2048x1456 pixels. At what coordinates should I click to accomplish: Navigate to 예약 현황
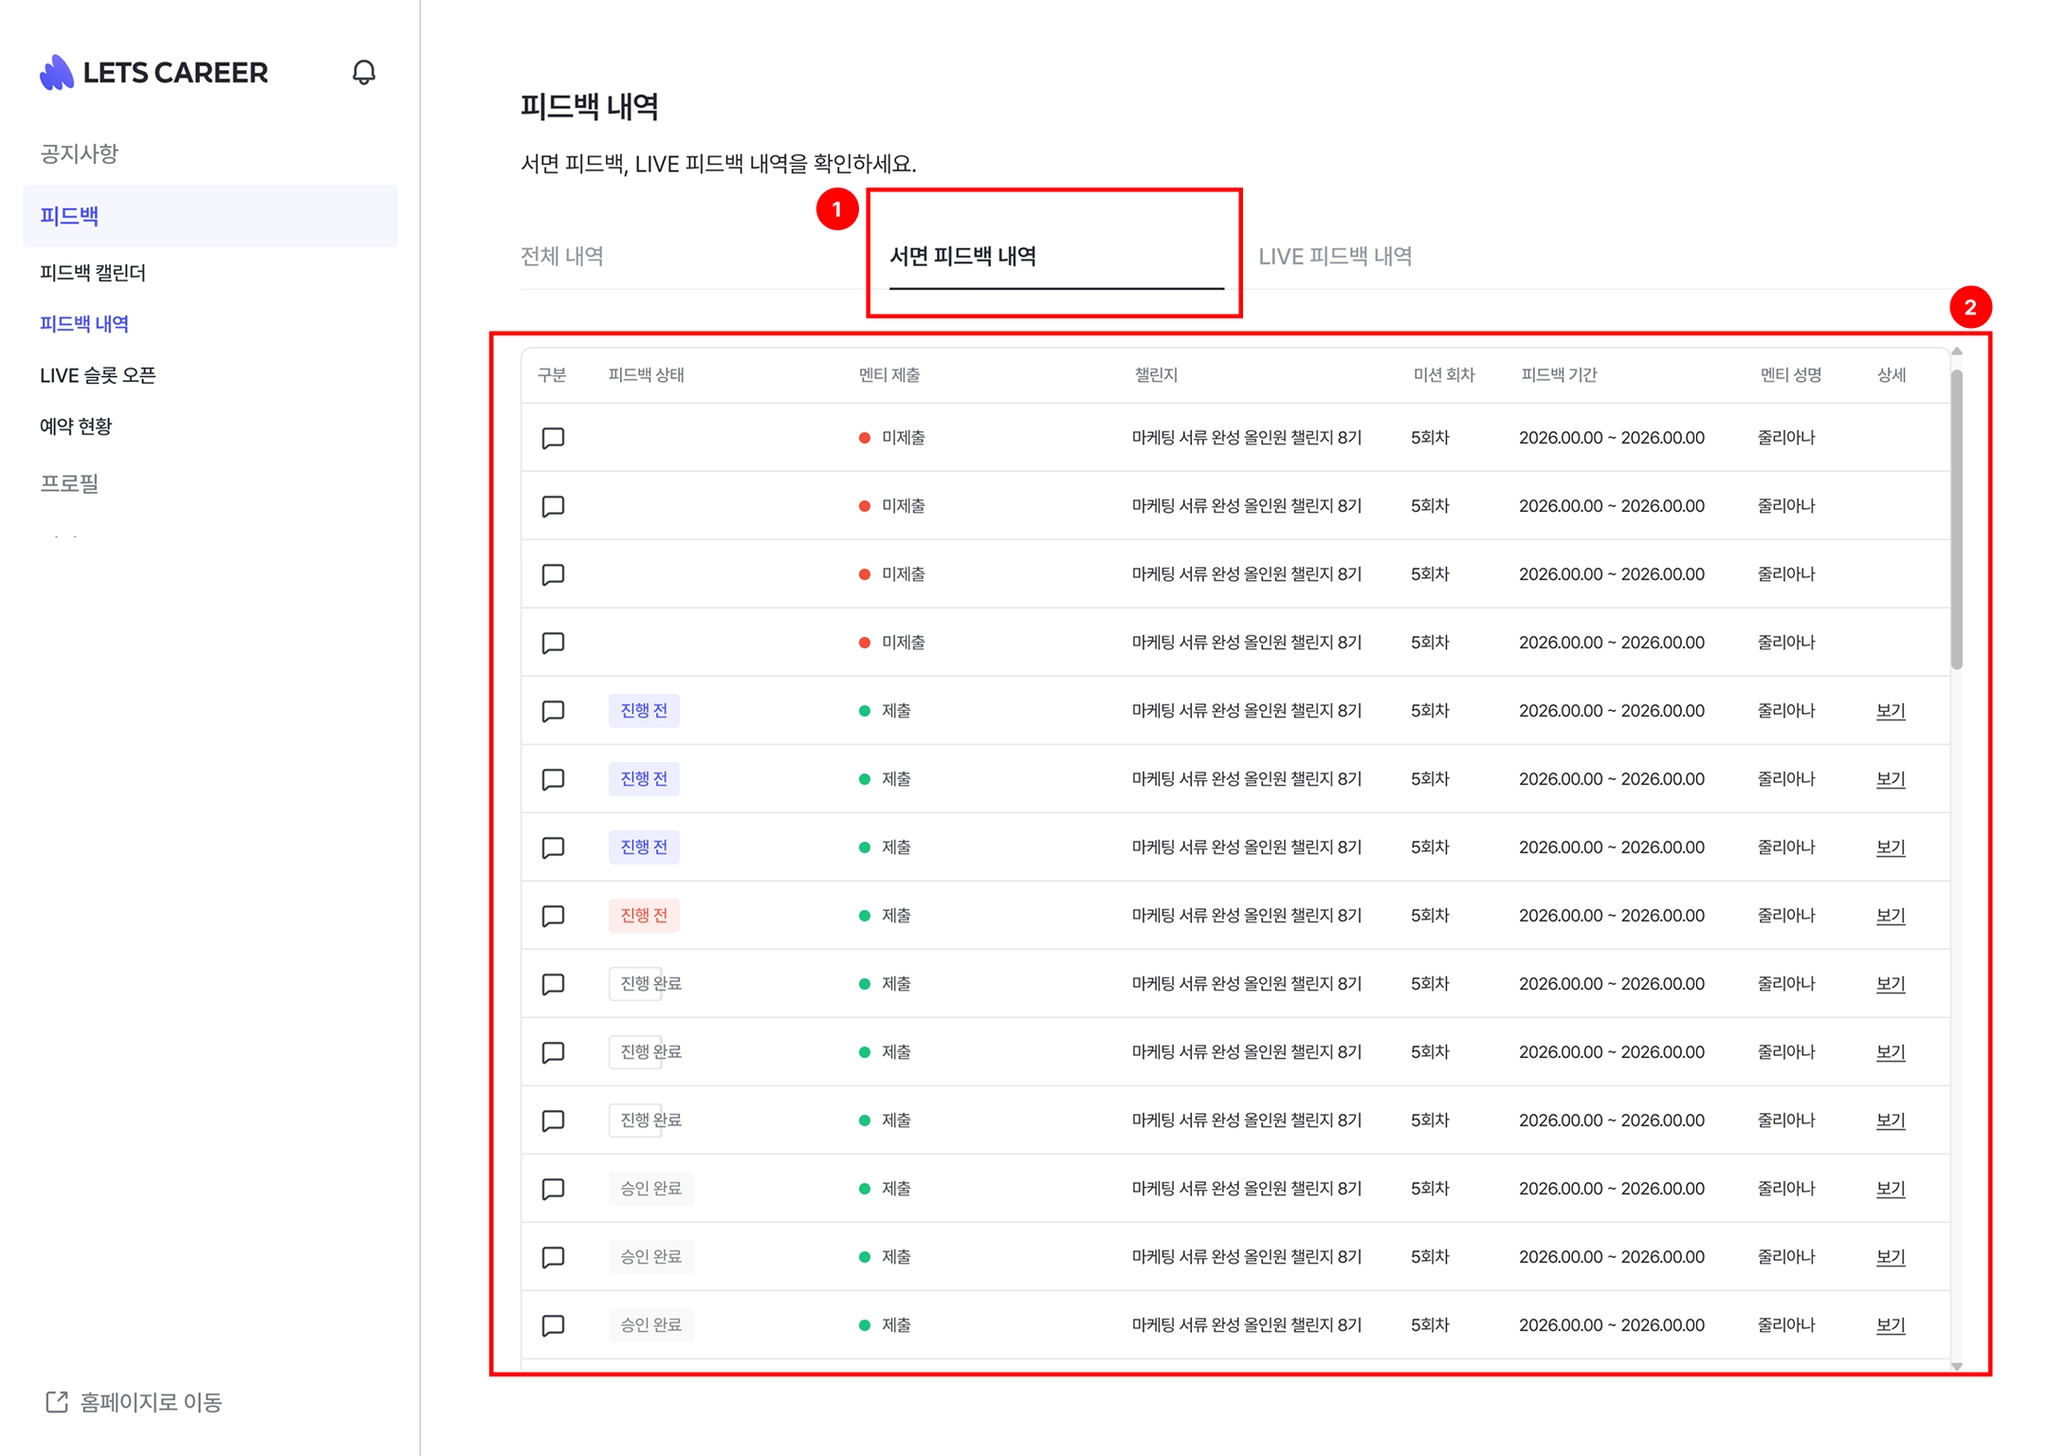pos(76,426)
